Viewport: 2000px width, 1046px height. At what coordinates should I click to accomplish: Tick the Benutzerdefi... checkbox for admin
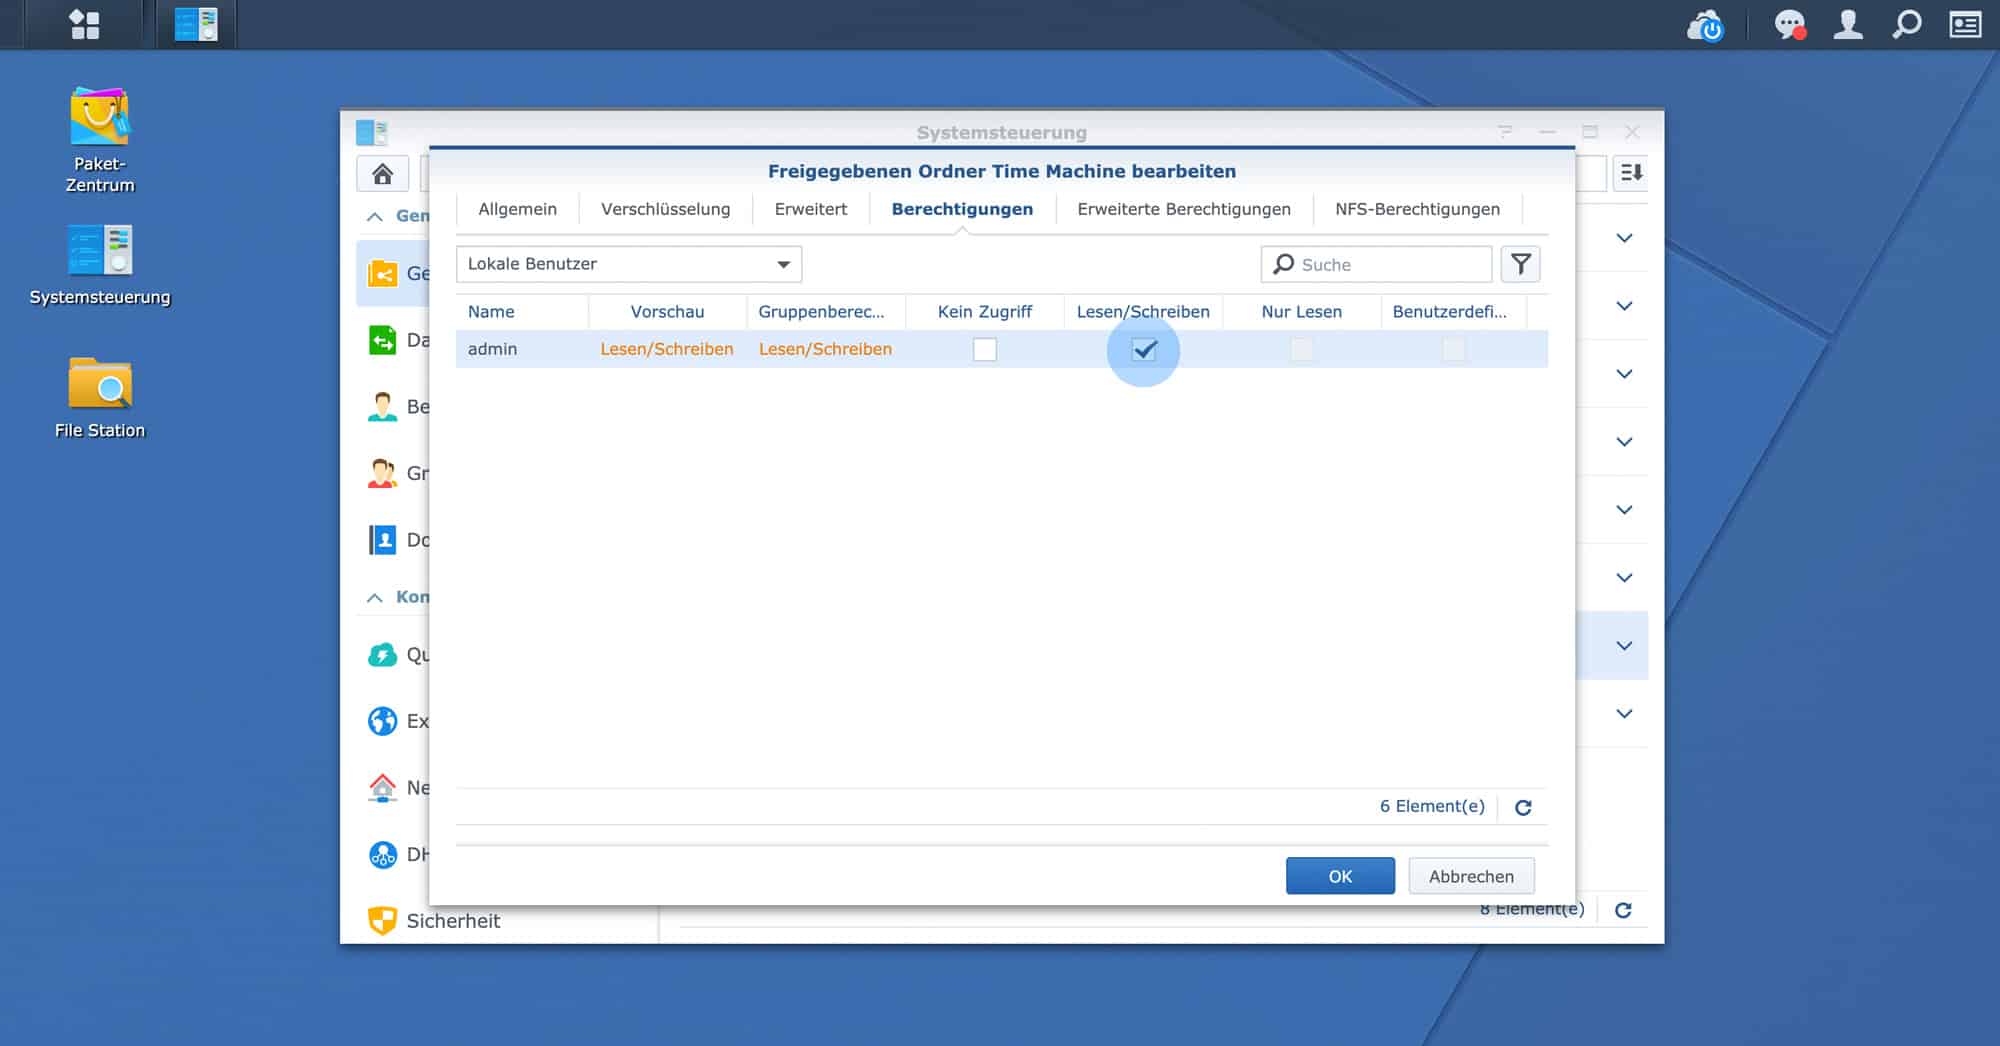[1454, 349]
